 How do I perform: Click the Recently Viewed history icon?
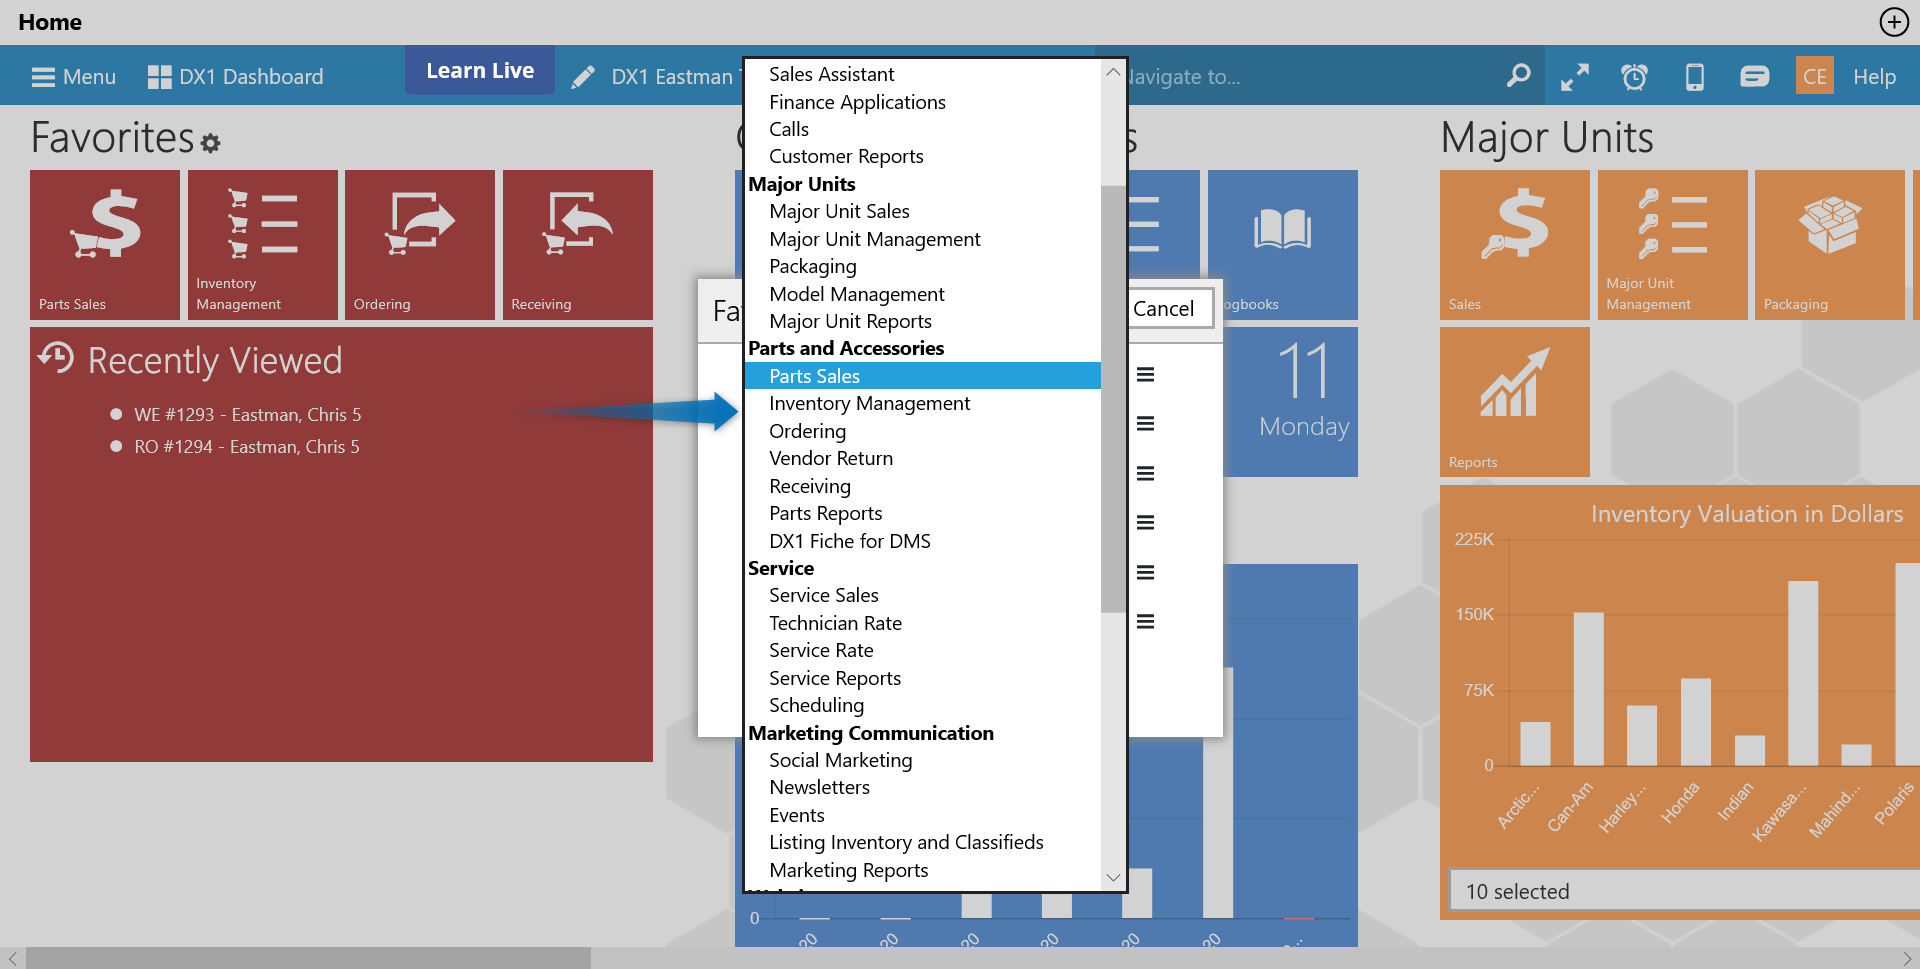(56, 358)
